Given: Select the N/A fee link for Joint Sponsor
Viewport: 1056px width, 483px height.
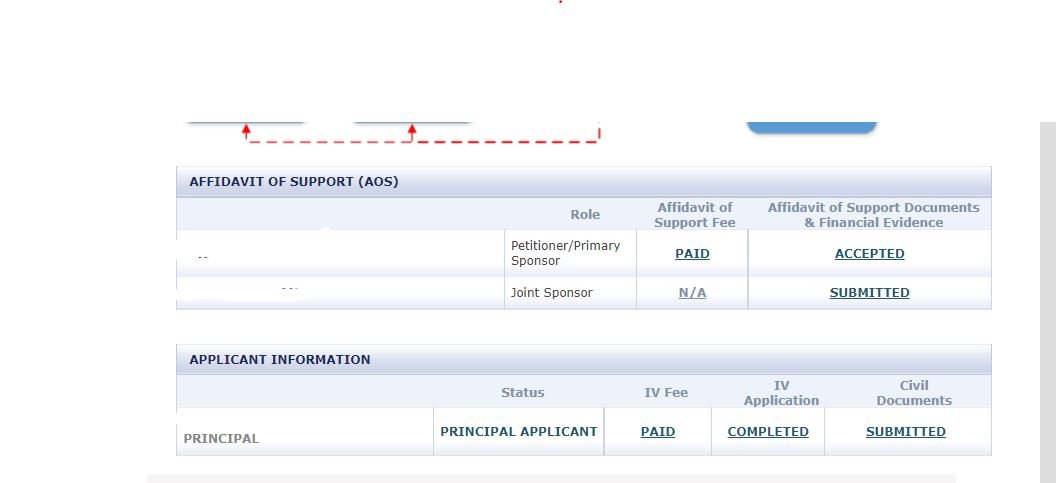Looking at the screenshot, I should pos(692,293).
